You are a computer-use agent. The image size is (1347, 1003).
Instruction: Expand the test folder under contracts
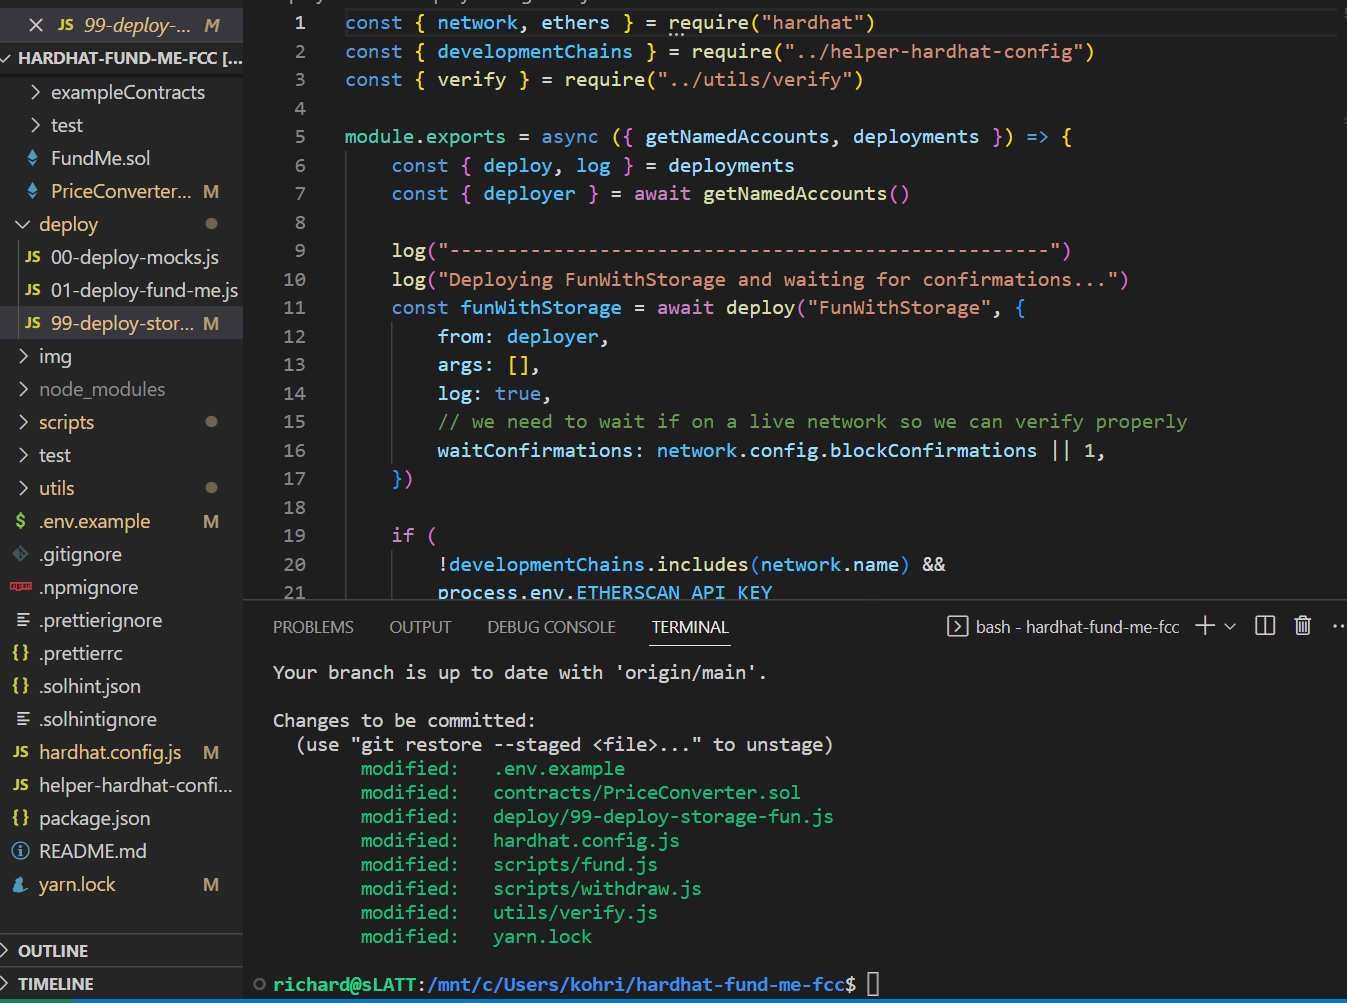click(x=121, y=125)
